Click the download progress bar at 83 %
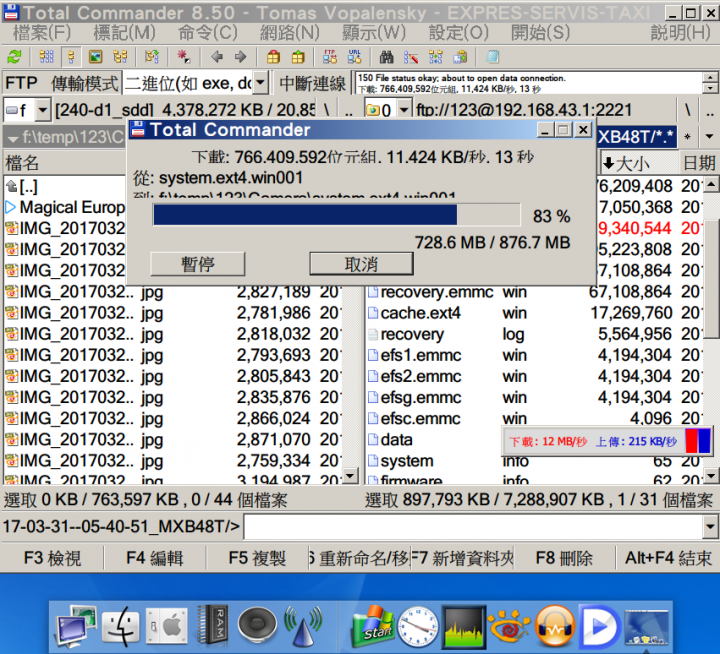 click(x=337, y=215)
